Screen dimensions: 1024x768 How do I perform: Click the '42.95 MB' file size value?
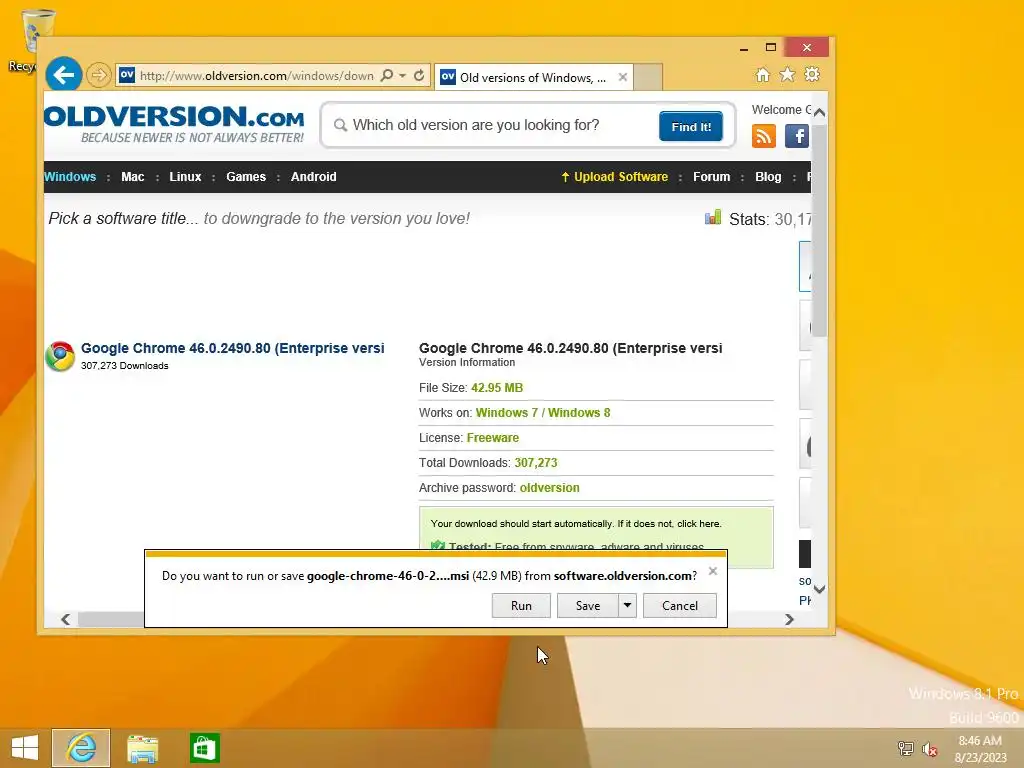(x=497, y=388)
